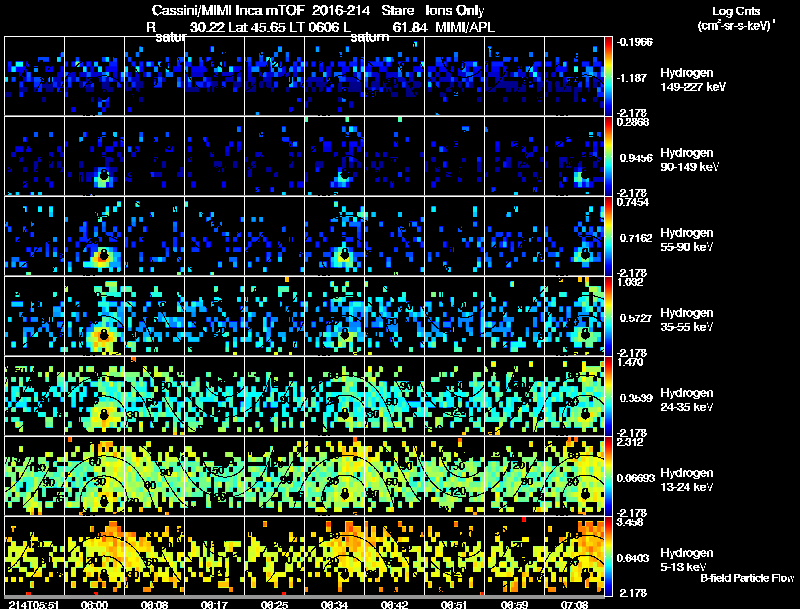Click the '0.7162' colorbar value
The height and width of the screenshot is (609, 800).
(636, 238)
